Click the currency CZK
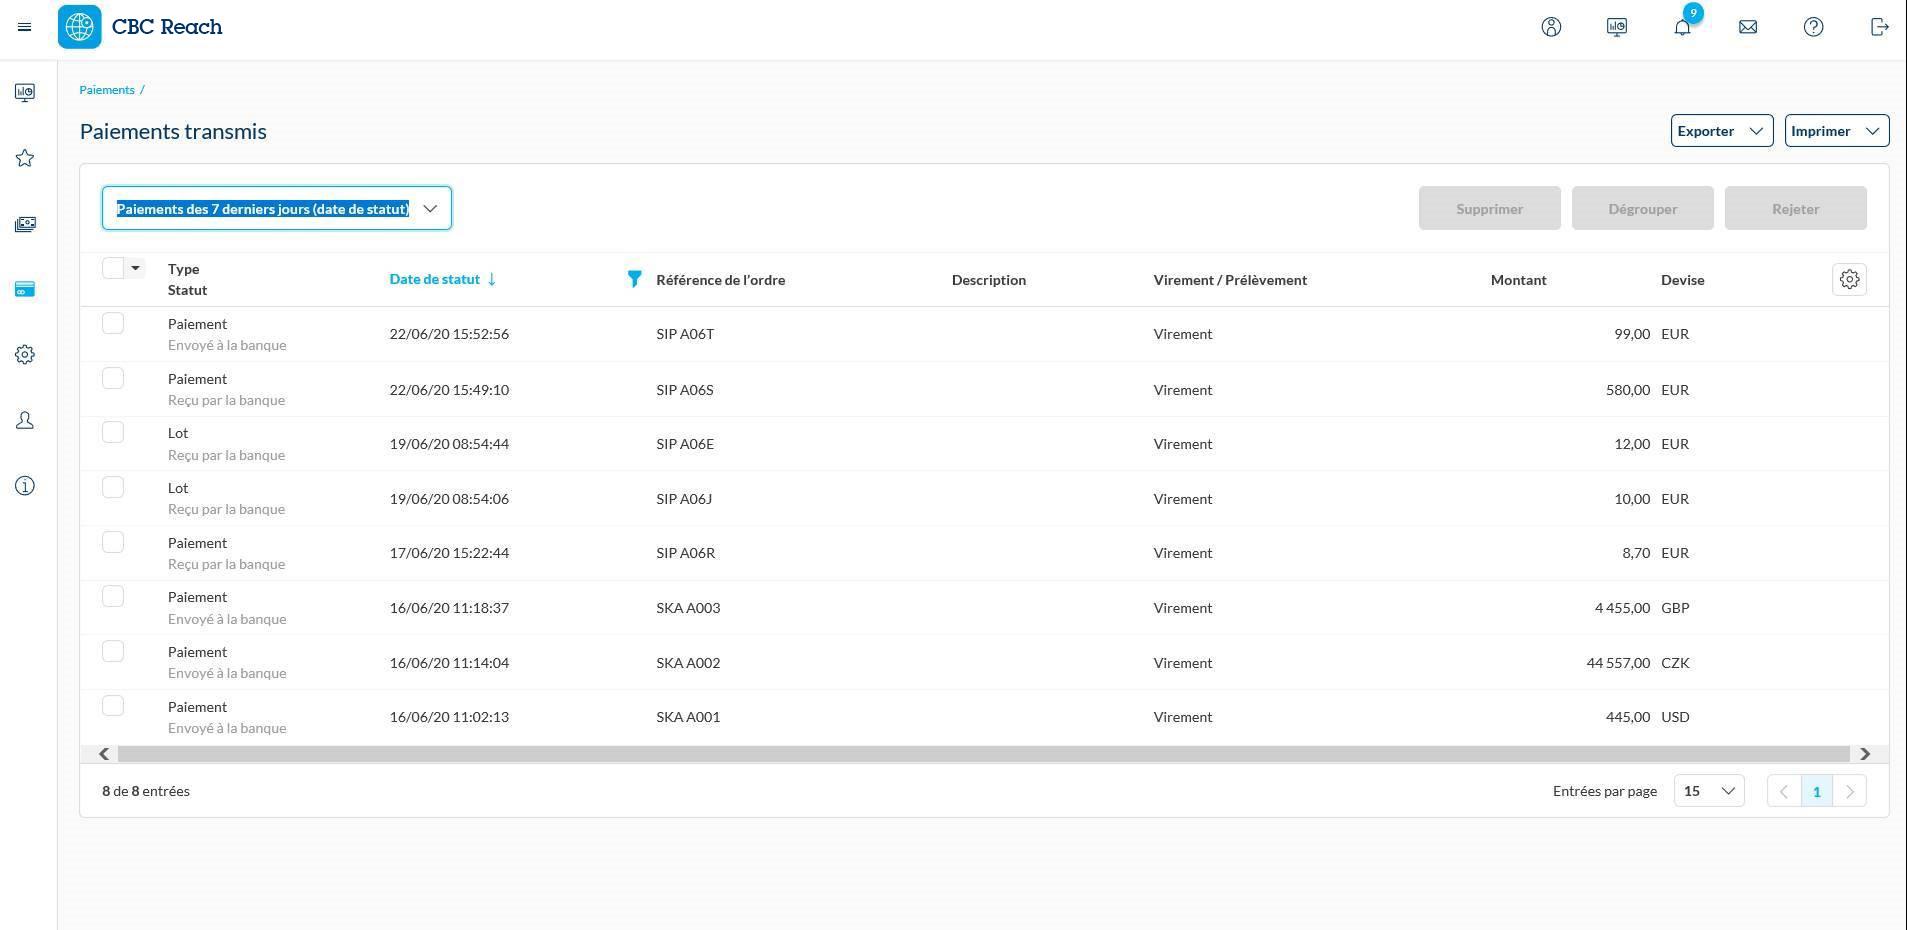Viewport: 1907px width, 930px height. (1676, 663)
